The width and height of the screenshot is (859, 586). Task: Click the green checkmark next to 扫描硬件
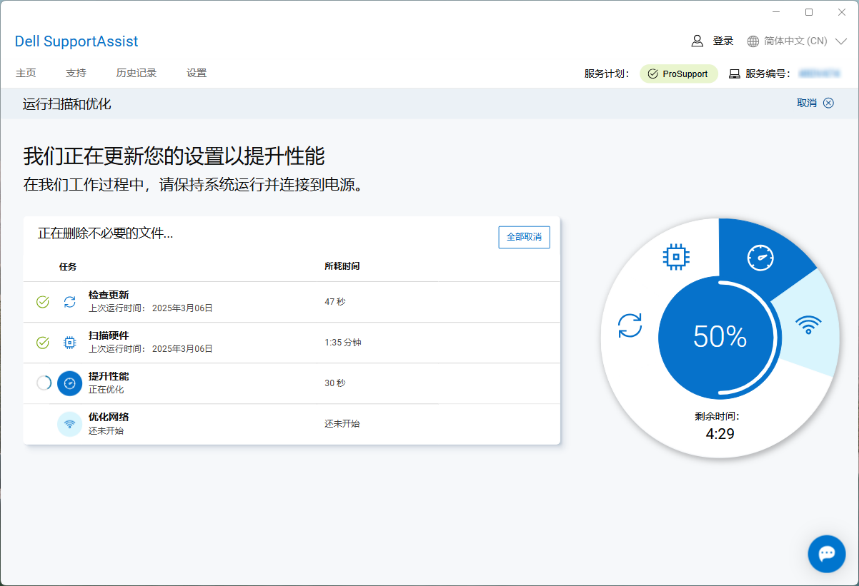pyautogui.click(x=42, y=342)
